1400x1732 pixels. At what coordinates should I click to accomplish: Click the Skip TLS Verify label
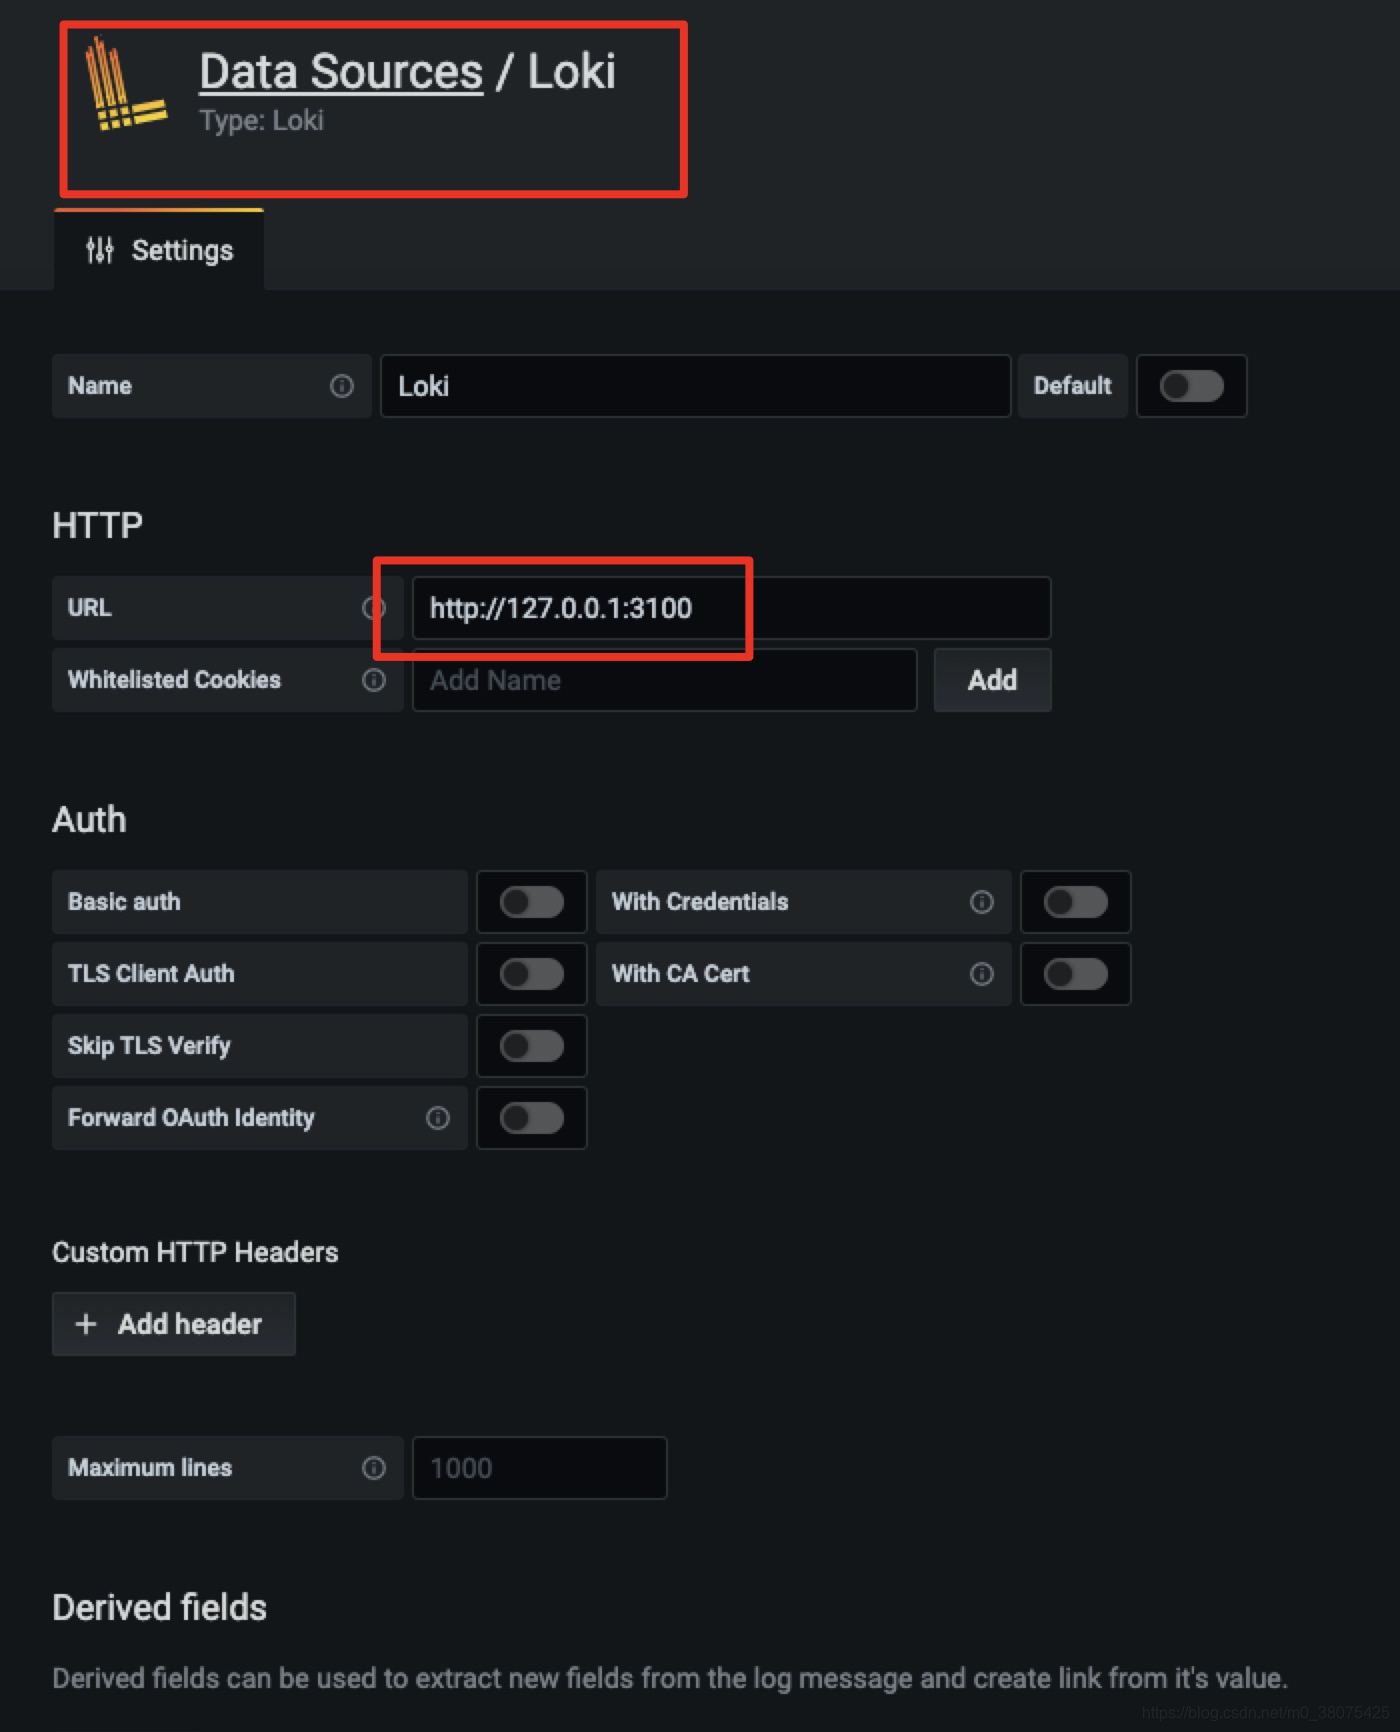(149, 1046)
